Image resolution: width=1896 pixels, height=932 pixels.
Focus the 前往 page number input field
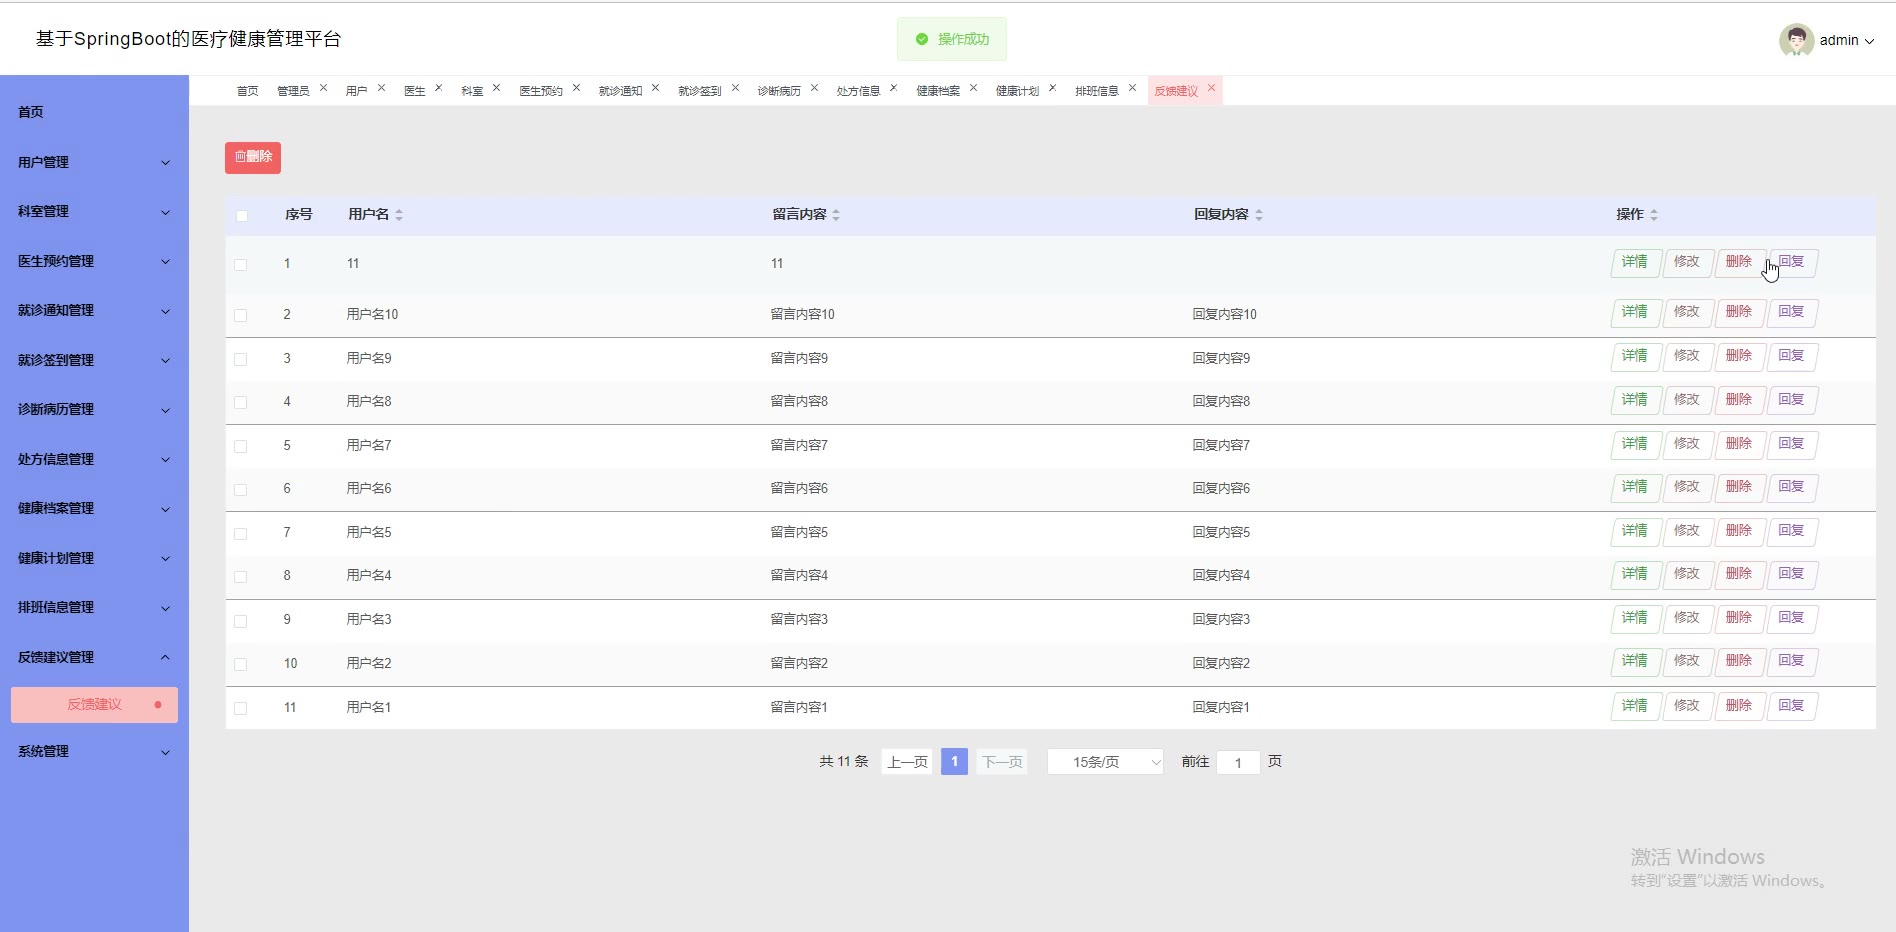(x=1238, y=763)
